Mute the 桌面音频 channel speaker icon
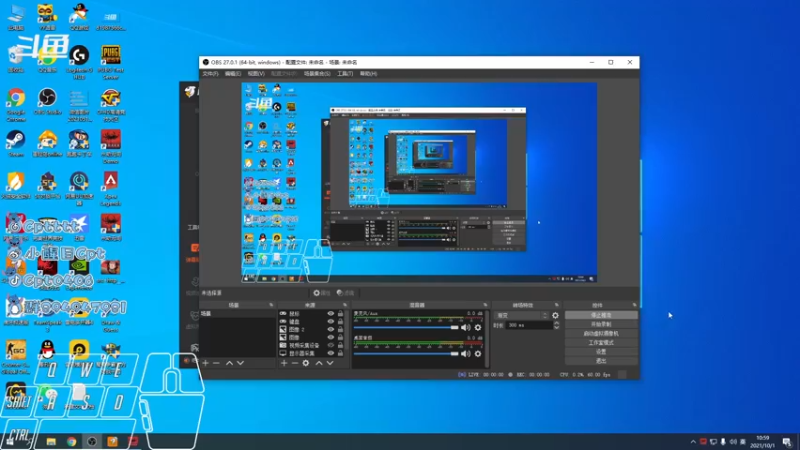The image size is (800, 450). pyautogui.click(x=466, y=354)
